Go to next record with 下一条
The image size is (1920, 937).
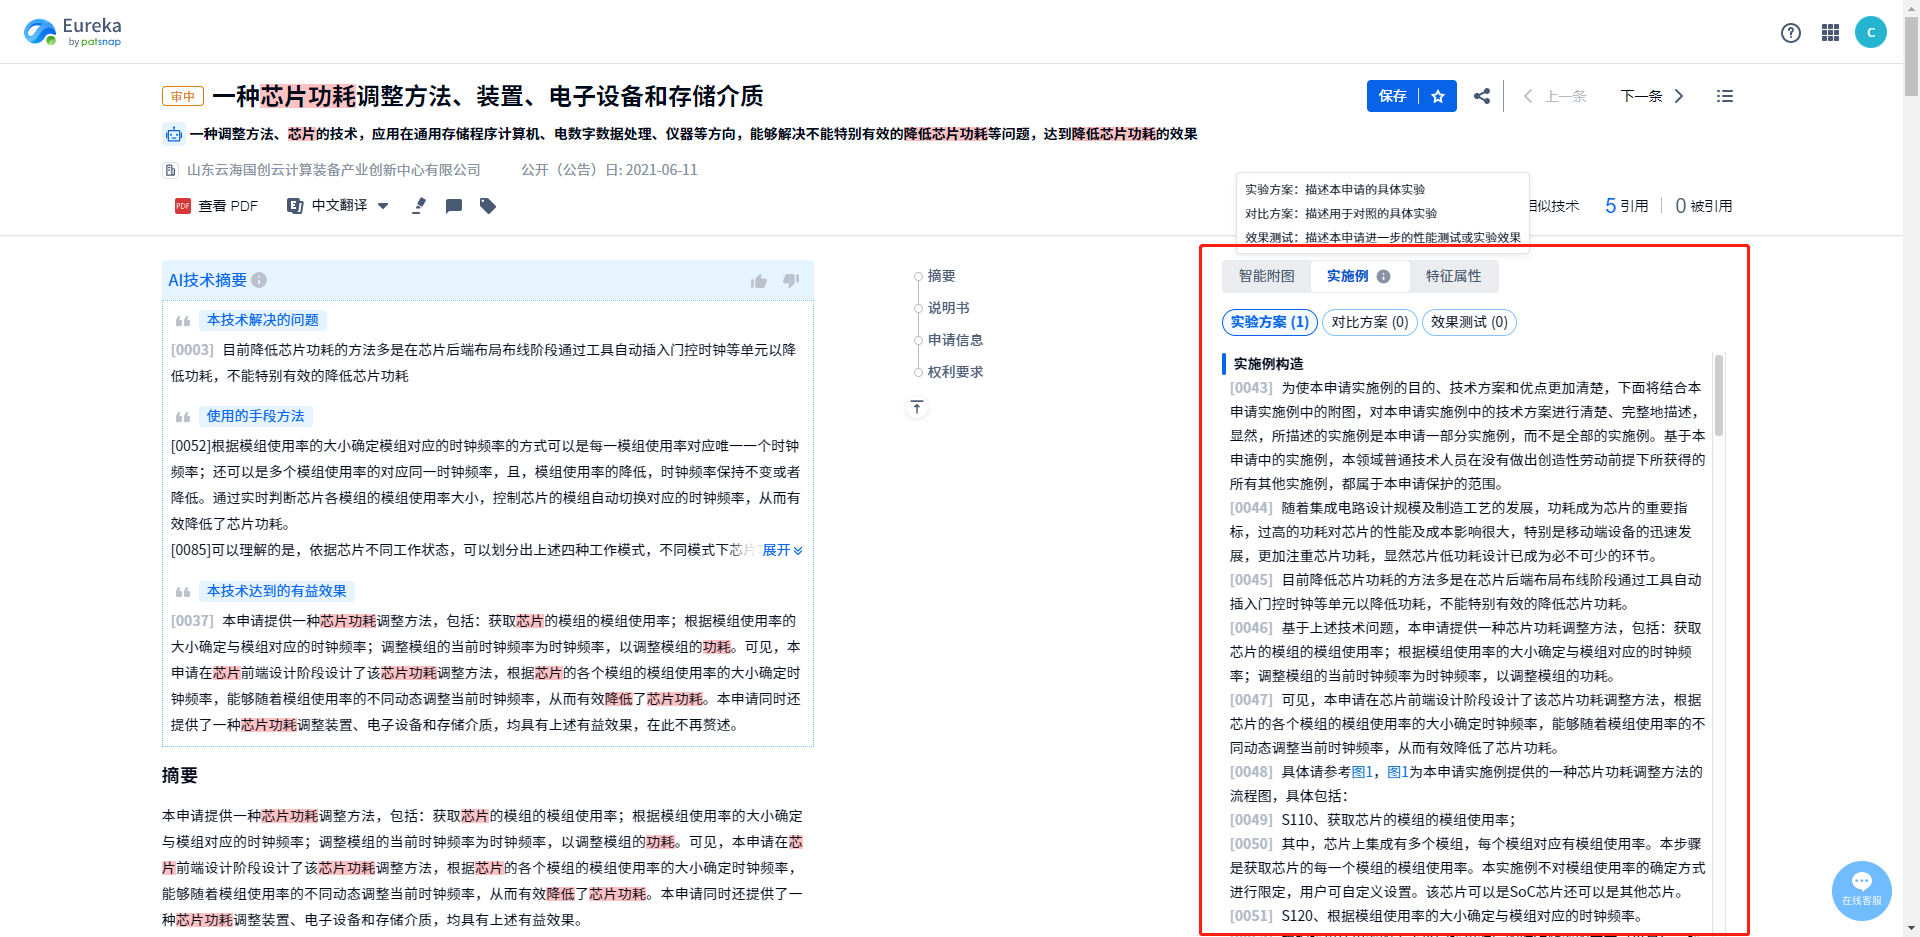(1652, 96)
